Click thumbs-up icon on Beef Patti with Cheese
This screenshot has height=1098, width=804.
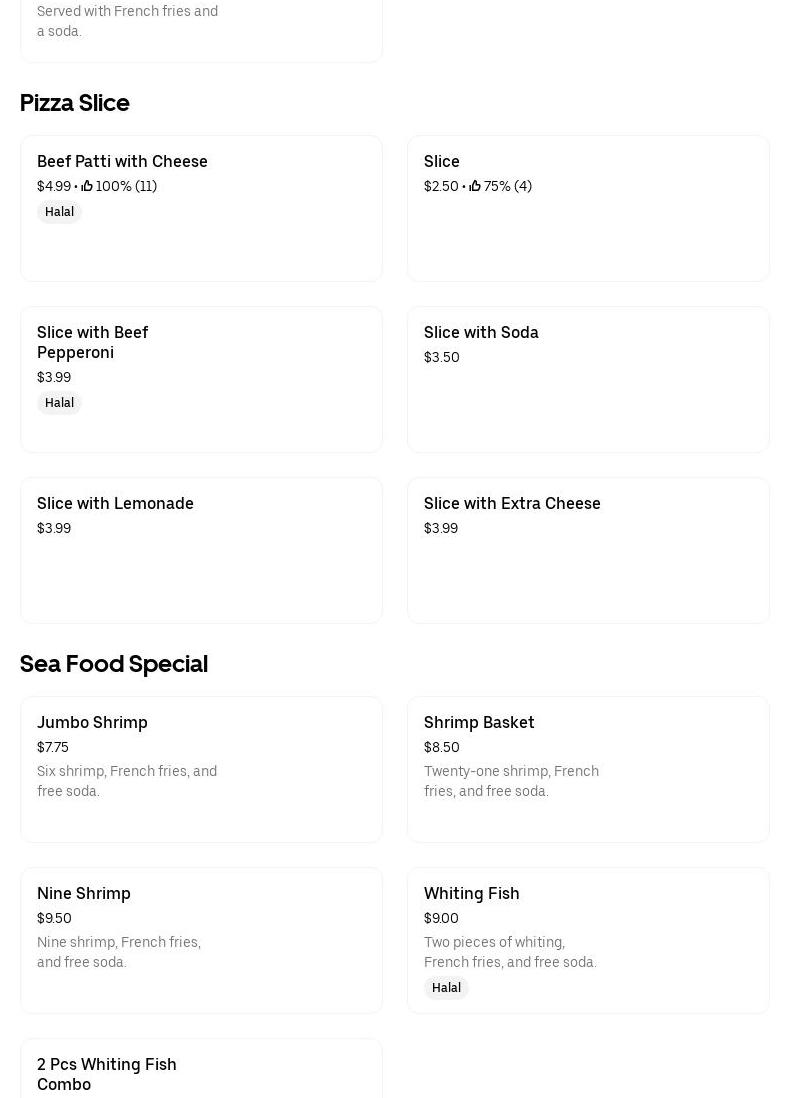tap(87, 186)
